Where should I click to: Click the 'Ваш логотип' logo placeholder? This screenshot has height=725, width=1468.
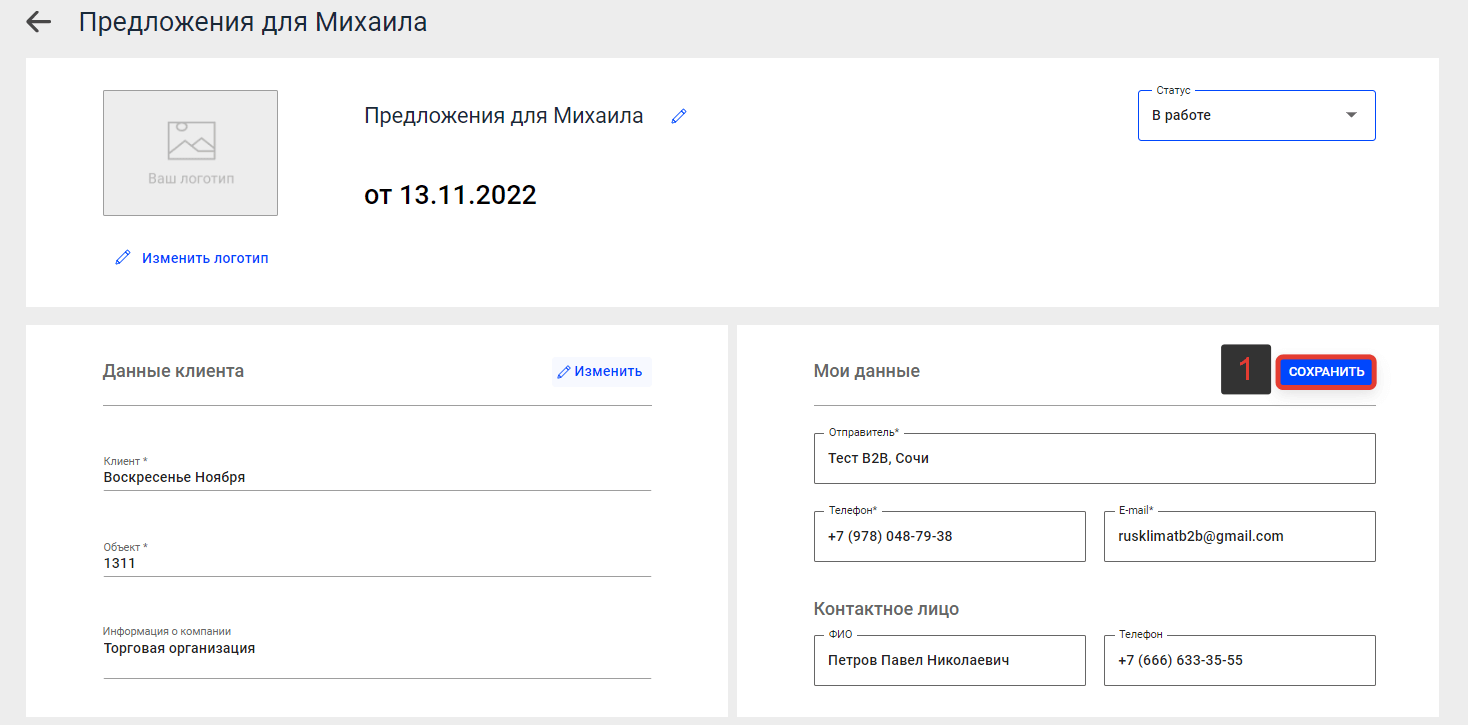pos(190,153)
